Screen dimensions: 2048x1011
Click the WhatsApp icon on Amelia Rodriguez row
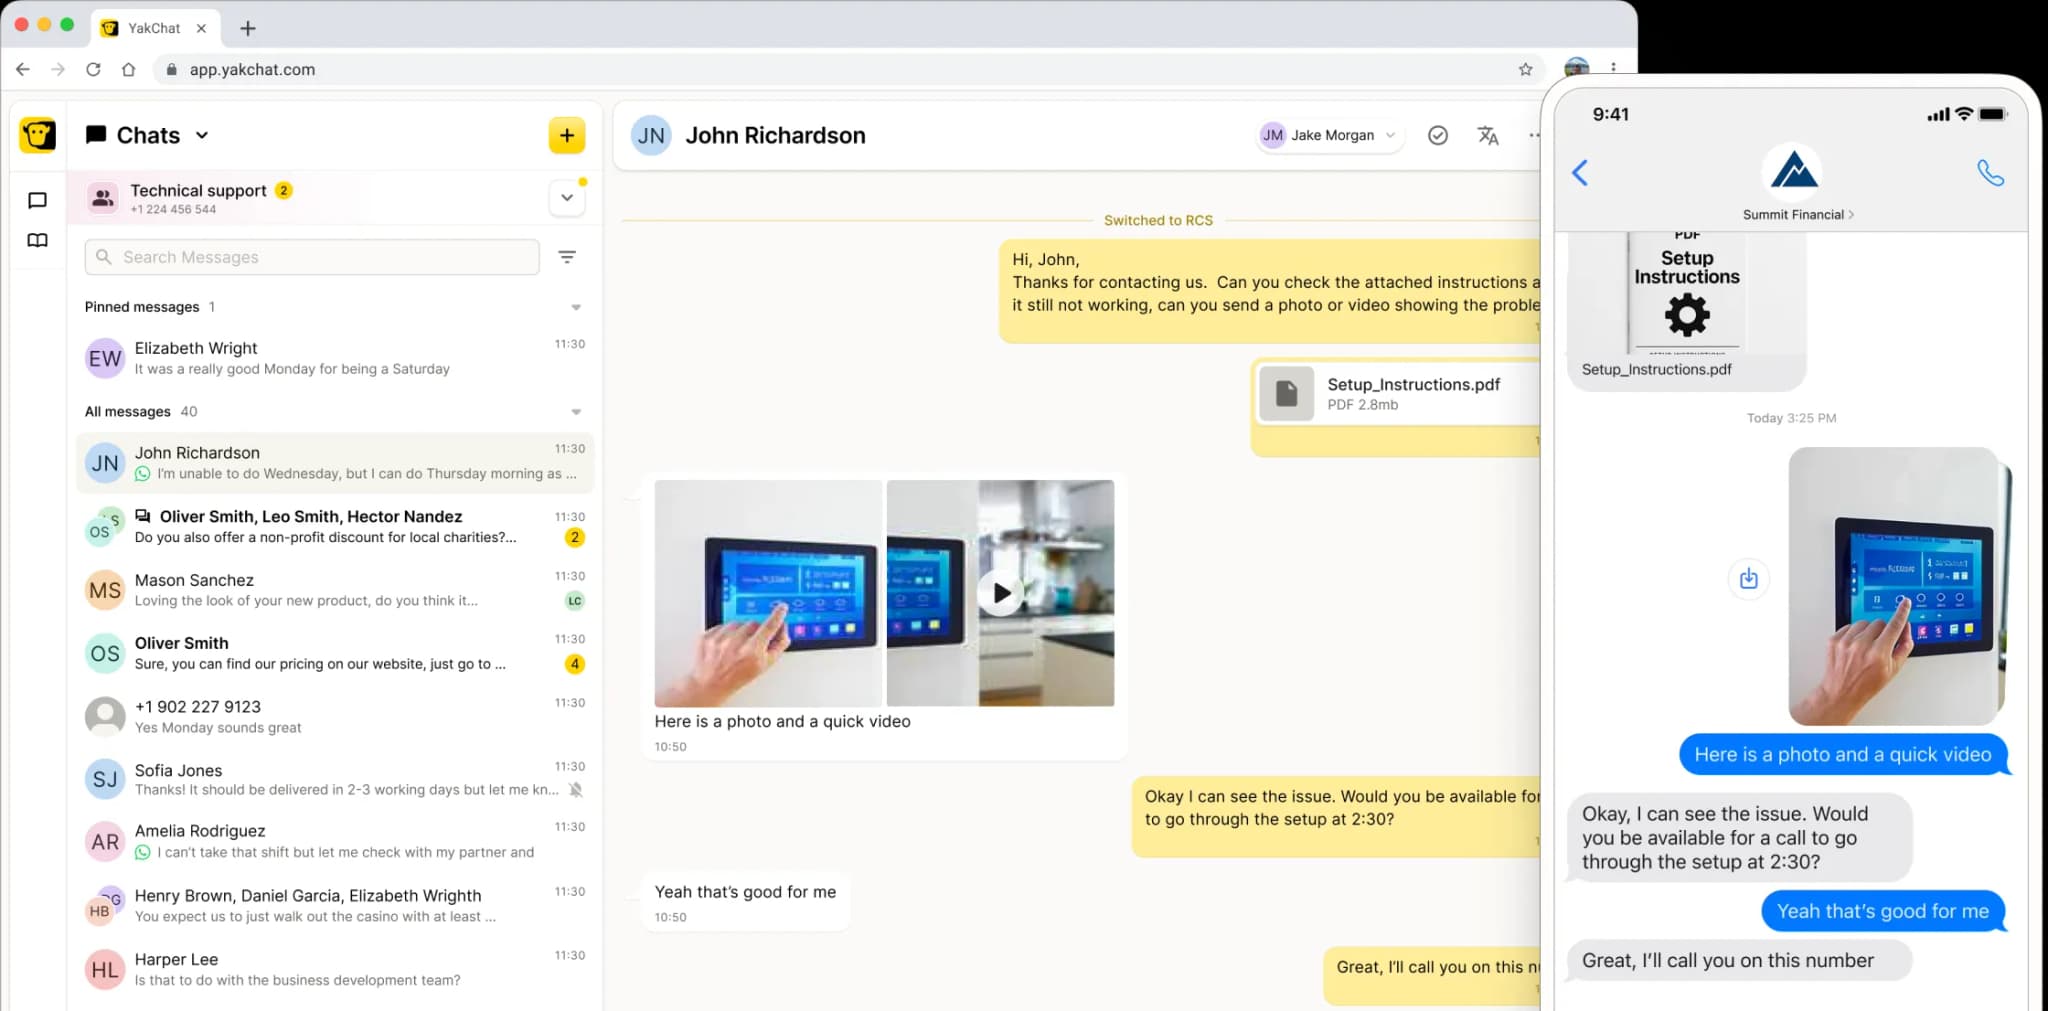(143, 852)
